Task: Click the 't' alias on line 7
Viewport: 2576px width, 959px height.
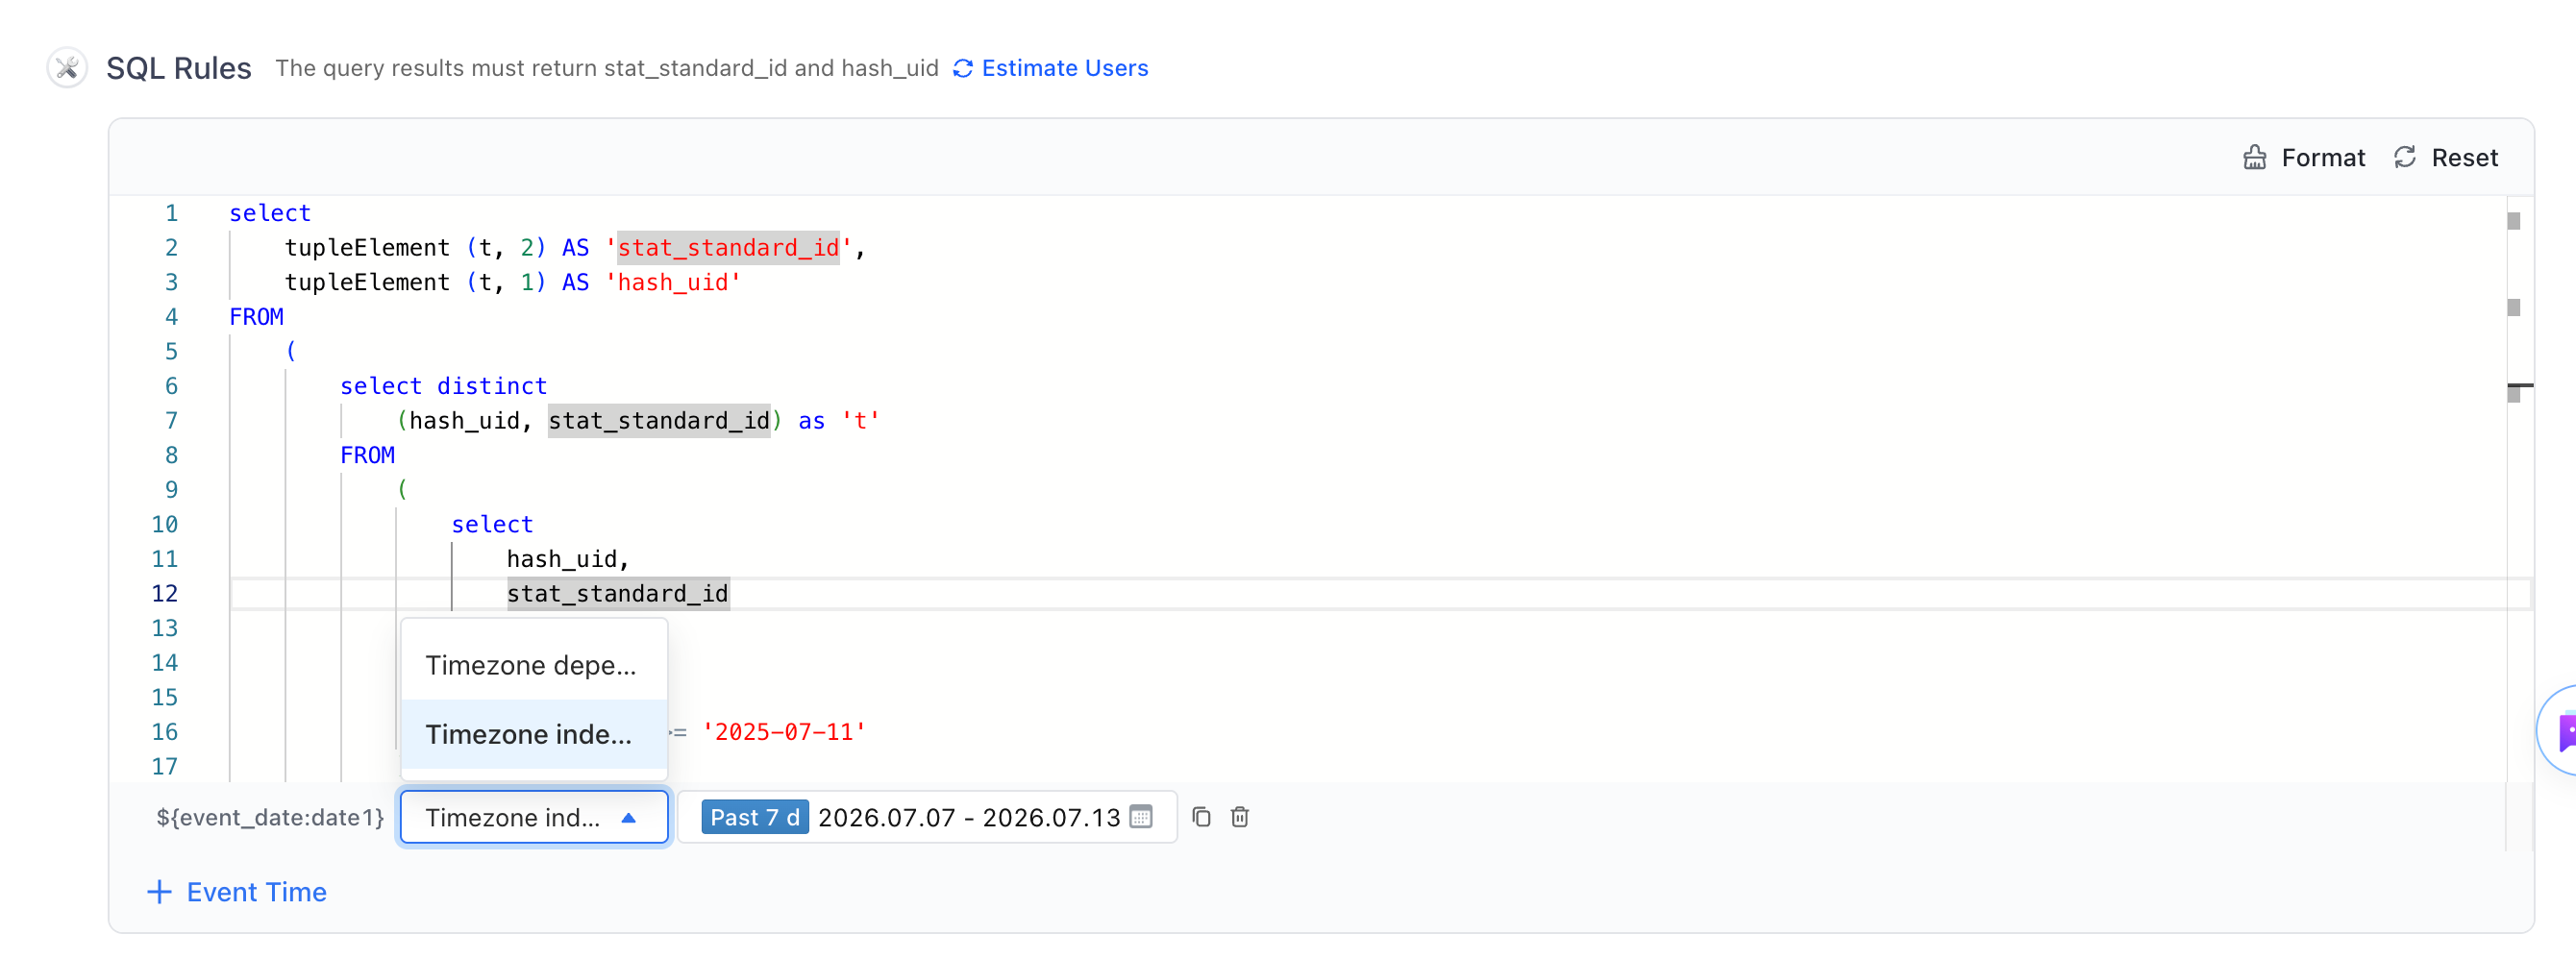Action: [860, 420]
